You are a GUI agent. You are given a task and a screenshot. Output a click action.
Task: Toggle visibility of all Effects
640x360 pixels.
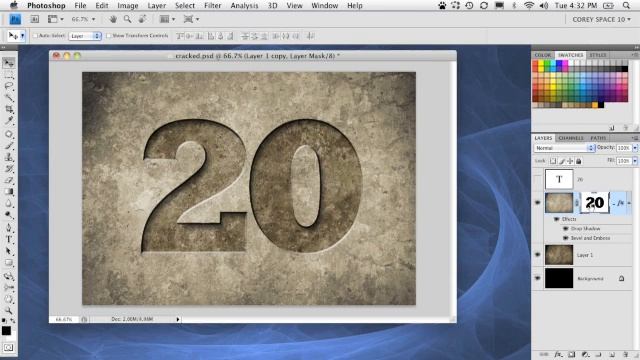pos(556,219)
